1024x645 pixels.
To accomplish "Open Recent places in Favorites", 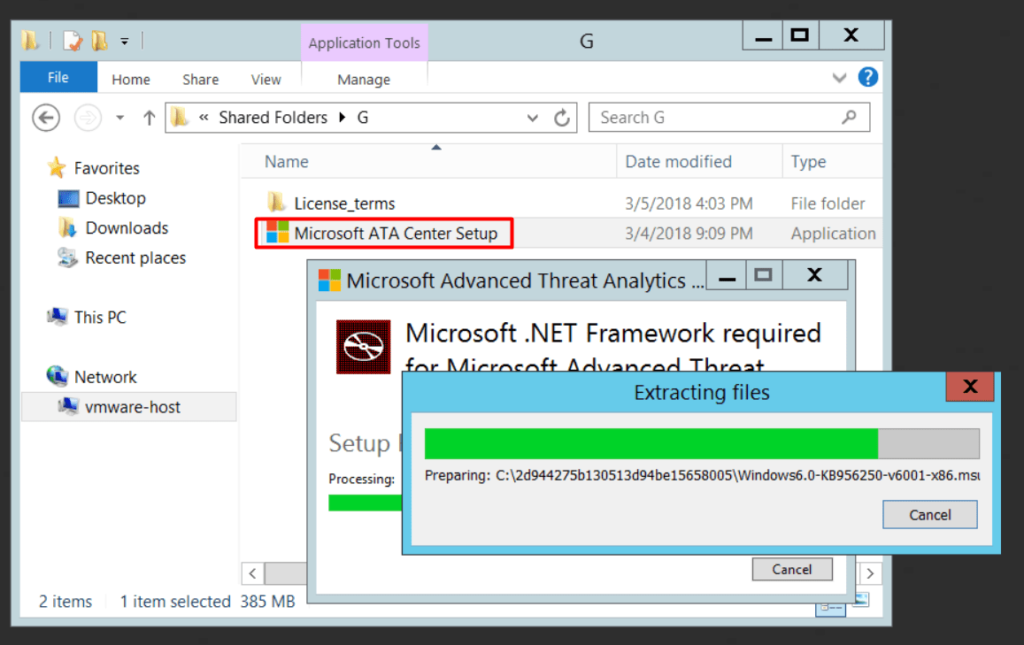I will point(135,258).
